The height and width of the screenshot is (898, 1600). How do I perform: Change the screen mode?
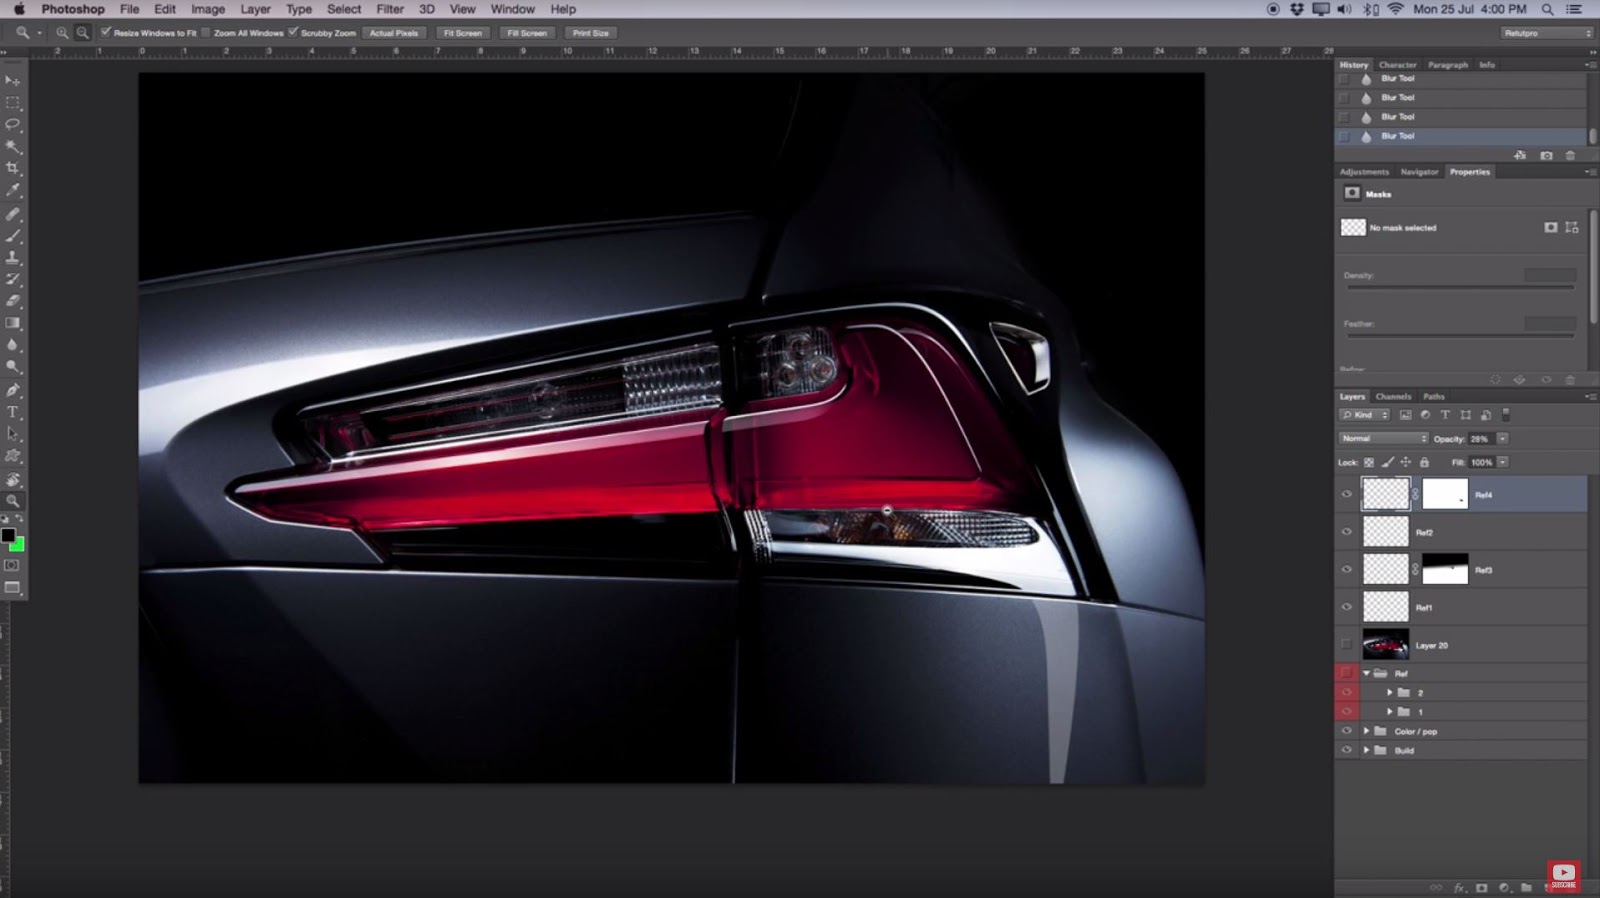pos(12,588)
